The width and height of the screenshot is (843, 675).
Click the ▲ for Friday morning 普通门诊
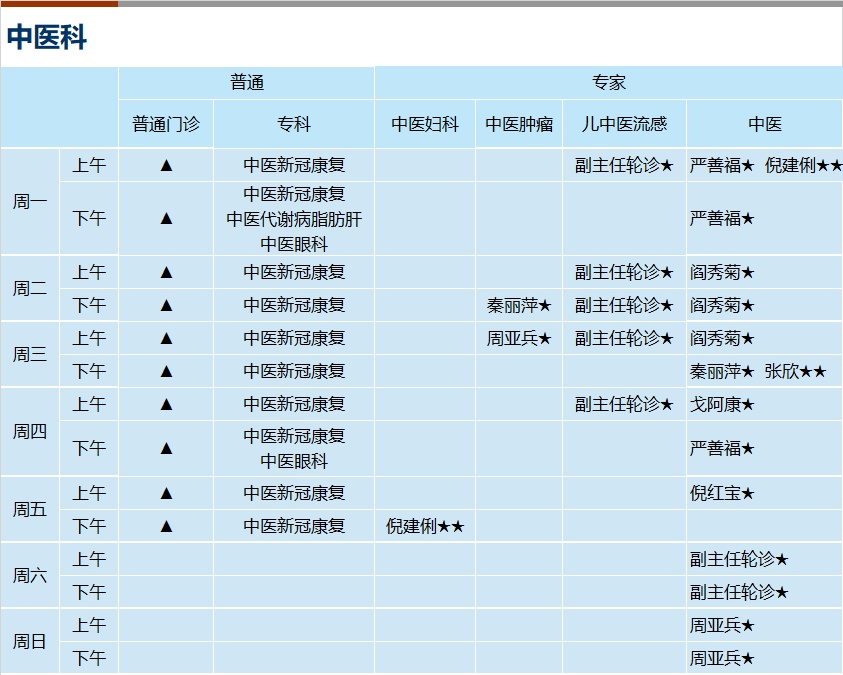coord(166,493)
